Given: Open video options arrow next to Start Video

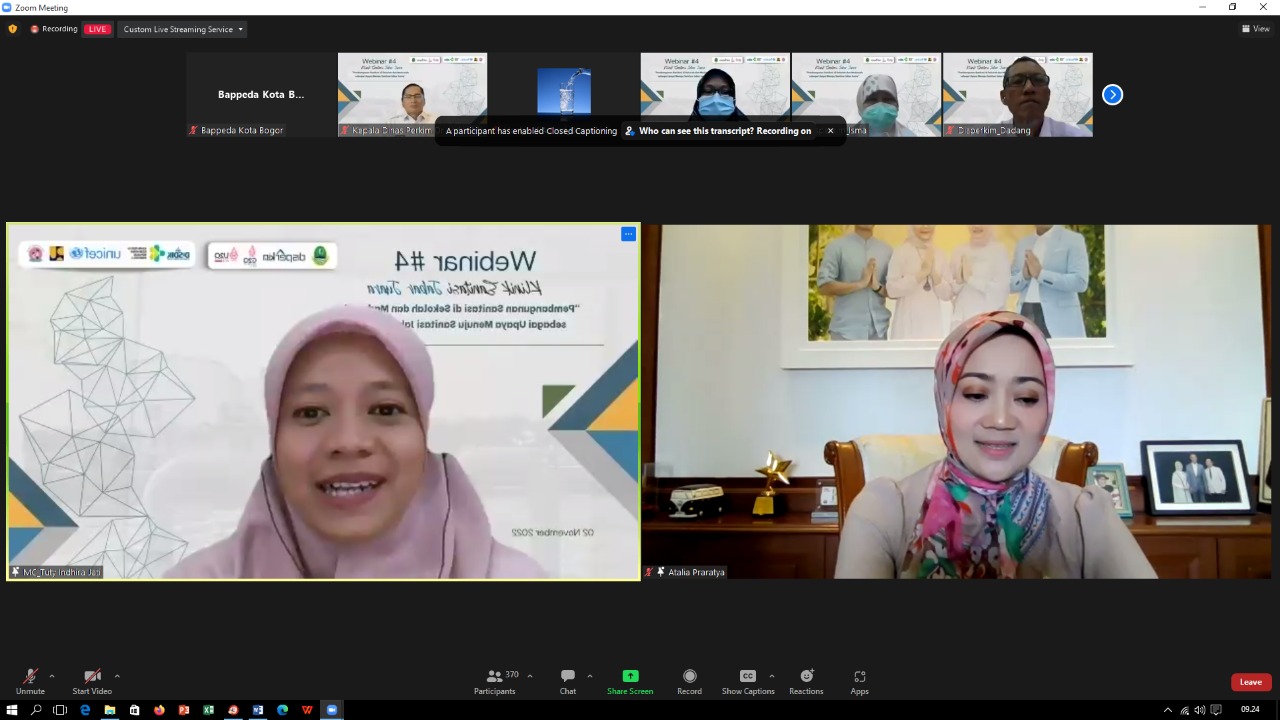Looking at the screenshot, I should coord(117,676).
